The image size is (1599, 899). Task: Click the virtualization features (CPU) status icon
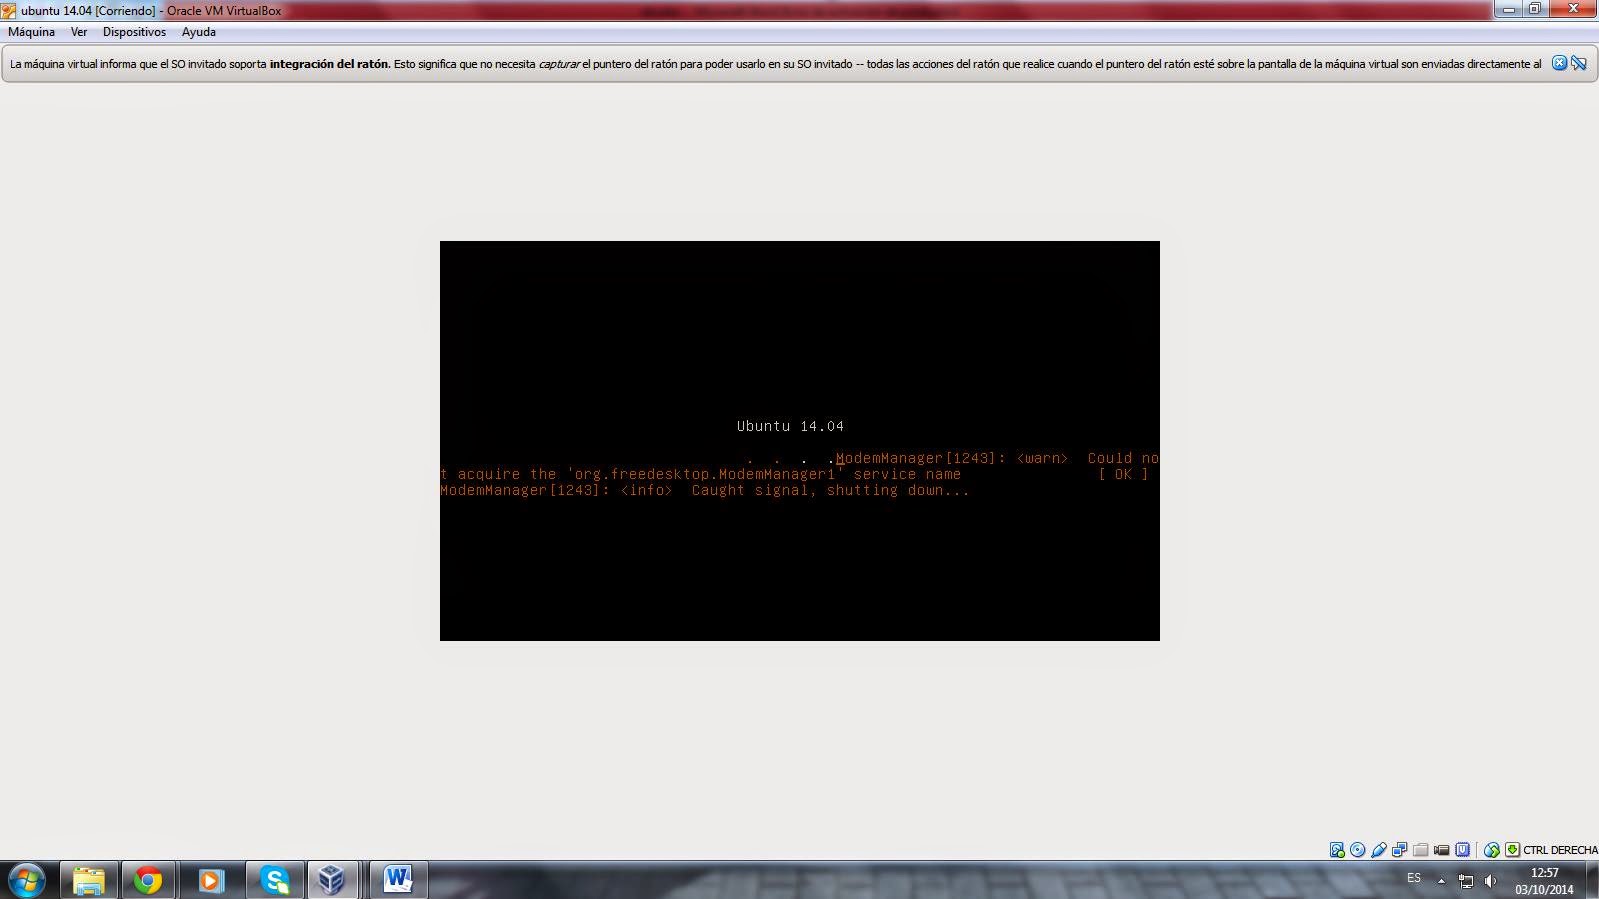coord(1463,850)
